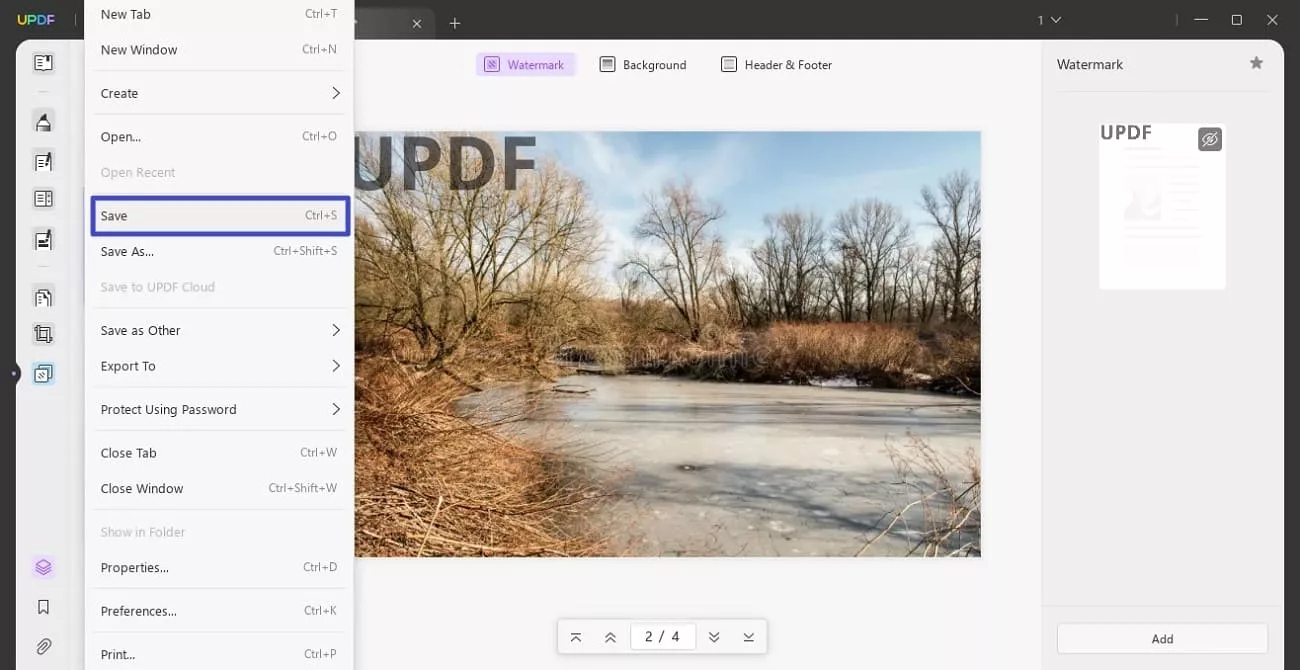The image size is (1300, 670).
Task: Select the UPDF watermark template thumbnail
Action: 1162,206
